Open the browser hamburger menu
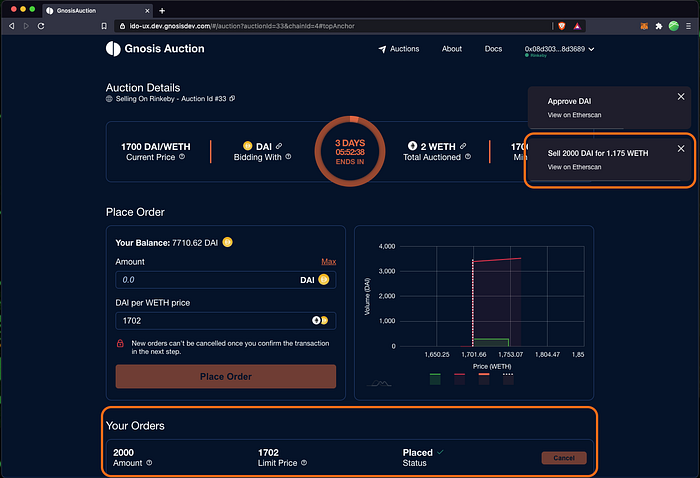The image size is (700, 478). (x=688, y=26)
